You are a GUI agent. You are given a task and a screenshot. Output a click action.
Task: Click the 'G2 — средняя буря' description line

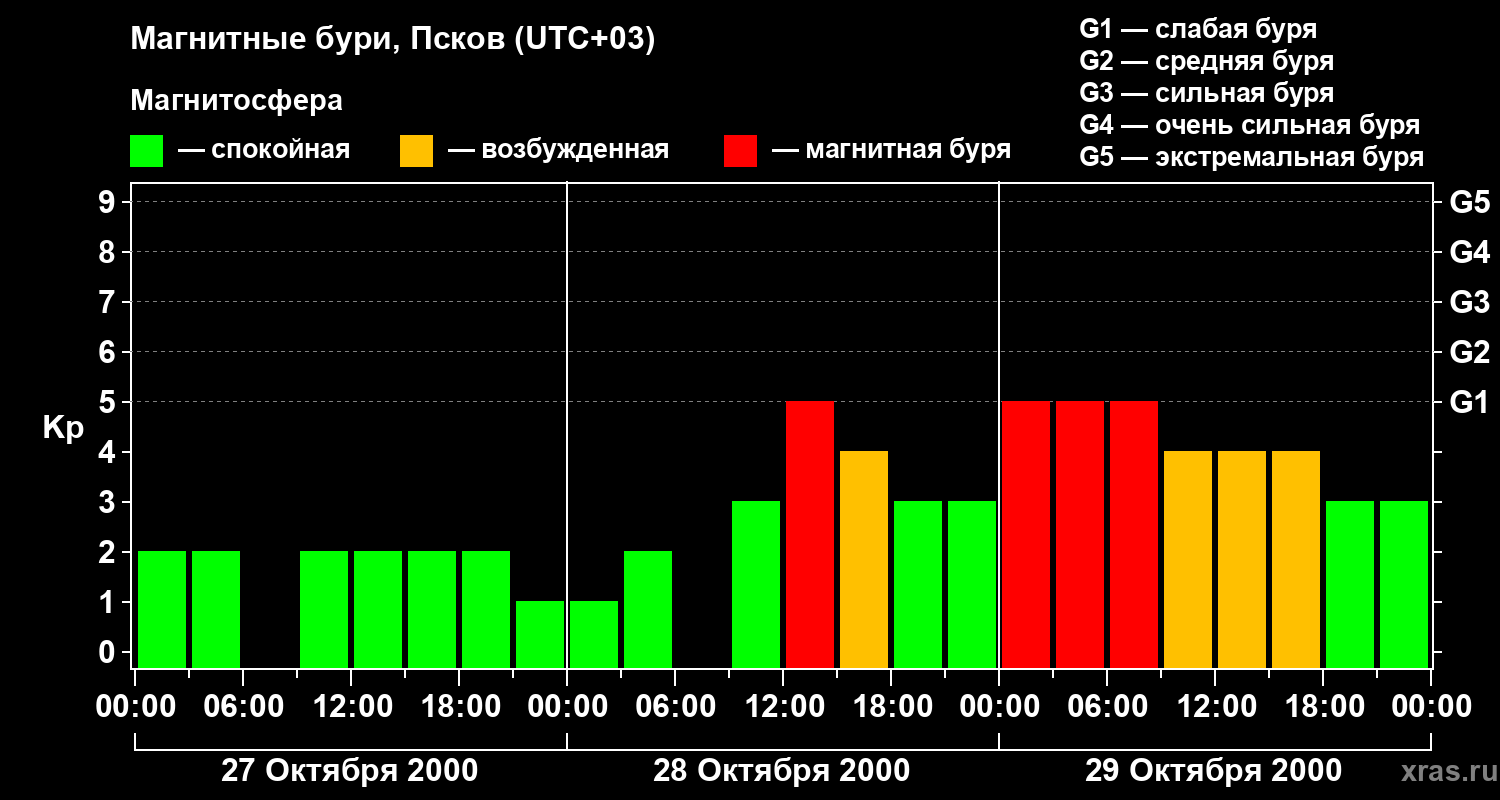[1207, 61]
